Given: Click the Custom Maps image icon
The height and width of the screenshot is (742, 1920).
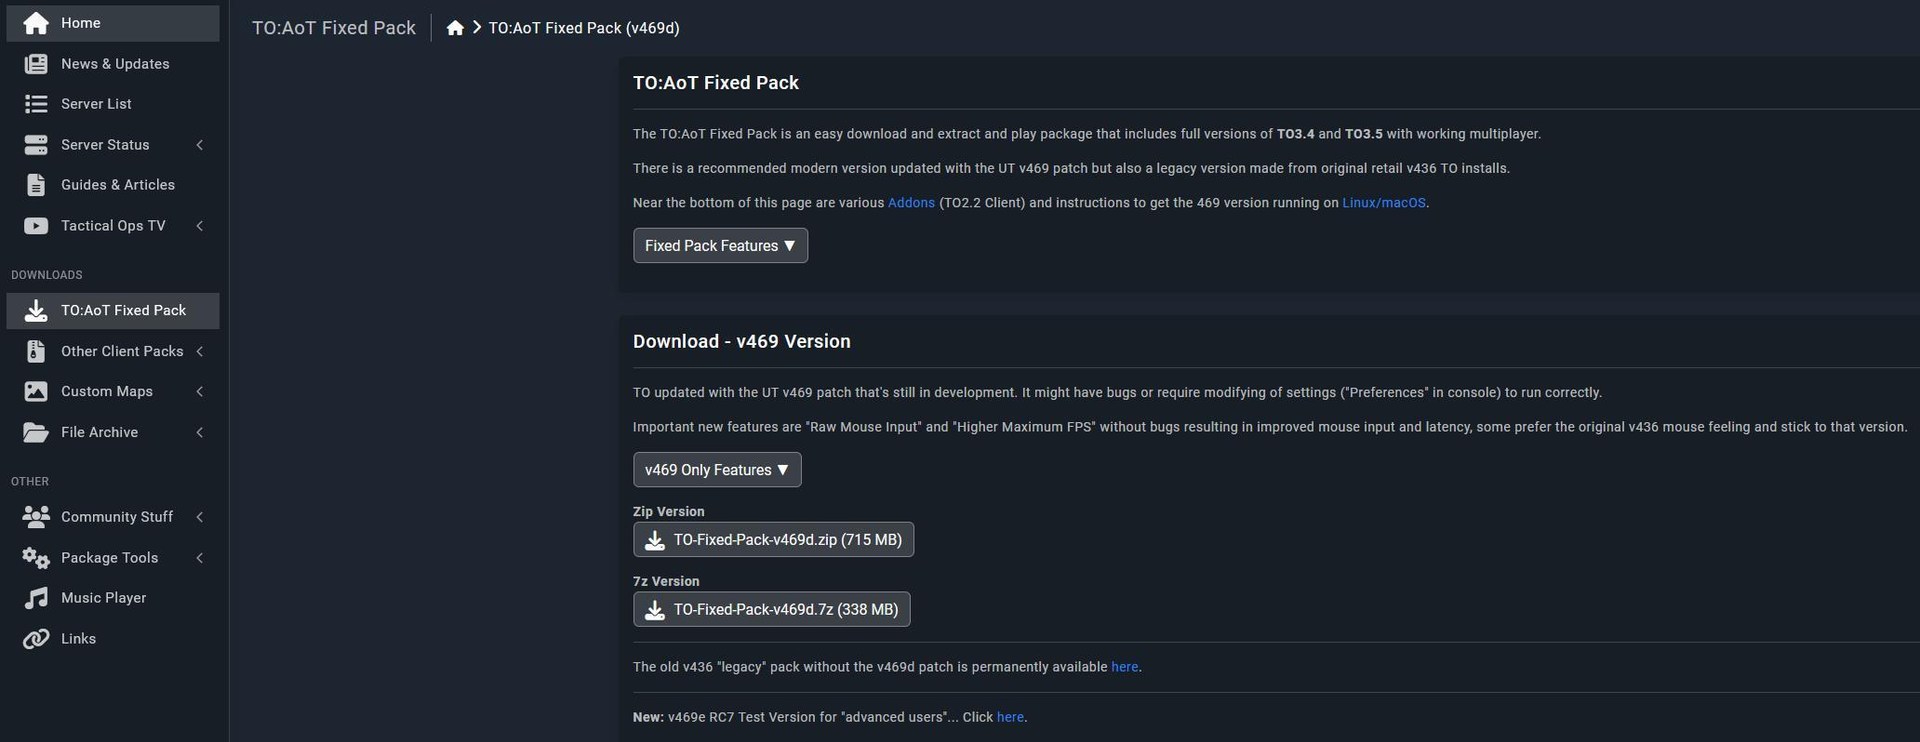Looking at the screenshot, I should coord(36,392).
